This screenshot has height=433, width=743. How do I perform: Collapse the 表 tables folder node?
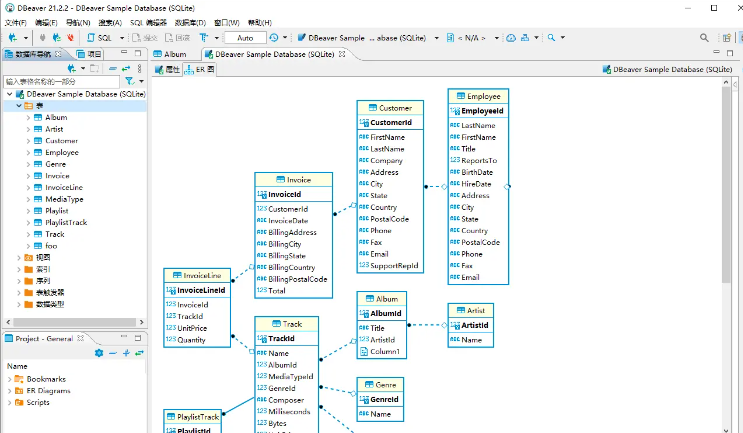[x=19, y=106]
